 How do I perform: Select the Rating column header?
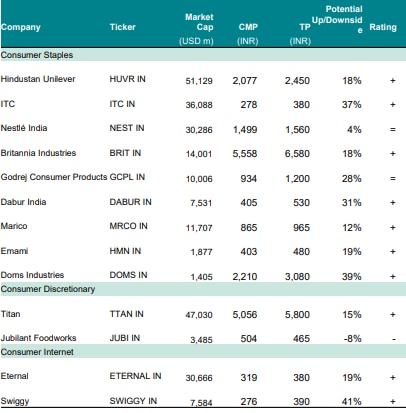point(383,27)
